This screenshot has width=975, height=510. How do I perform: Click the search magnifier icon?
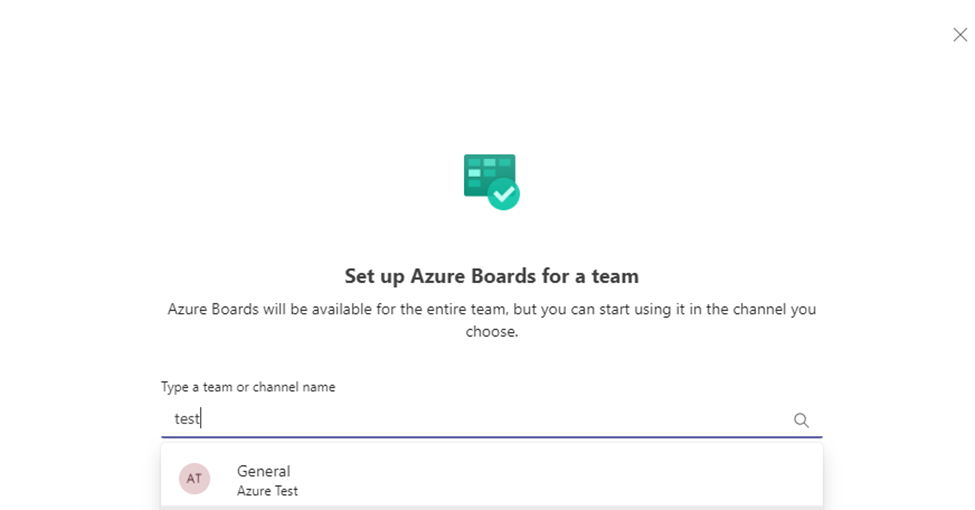tap(801, 420)
